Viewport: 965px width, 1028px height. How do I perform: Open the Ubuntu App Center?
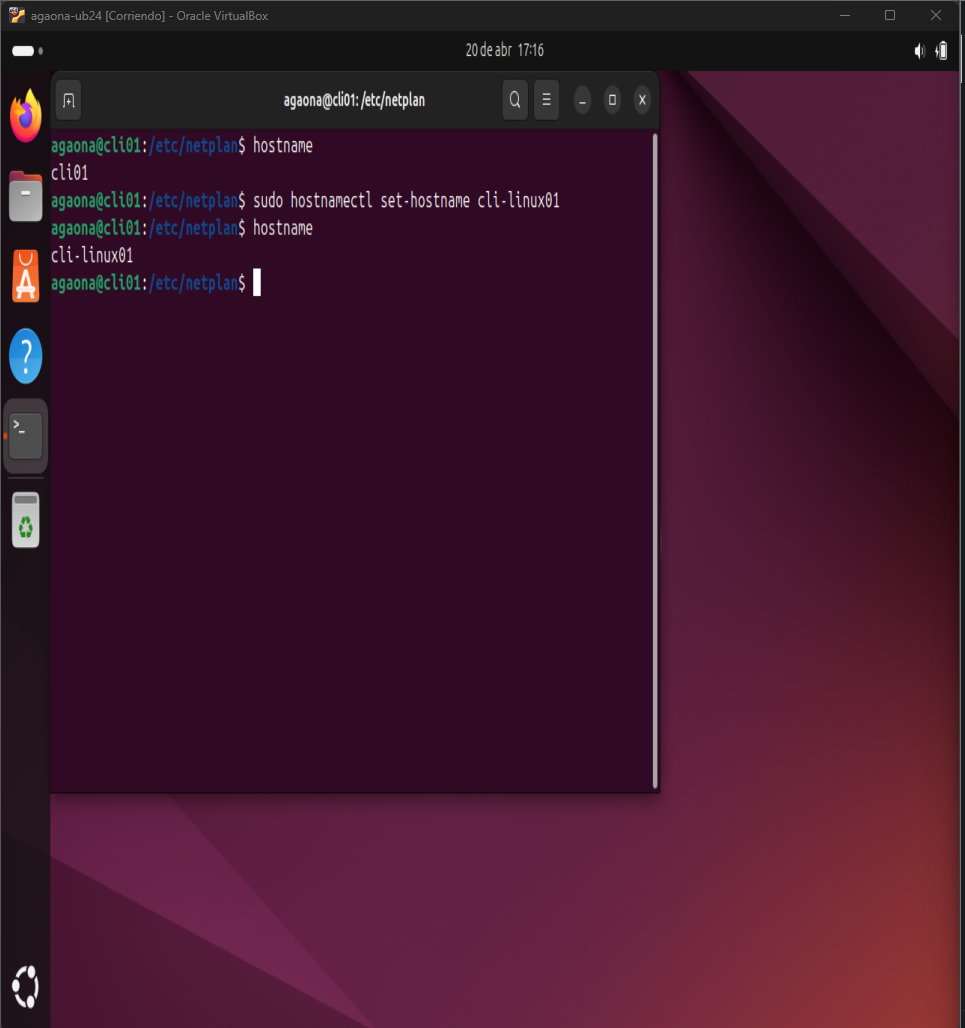[26, 276]
